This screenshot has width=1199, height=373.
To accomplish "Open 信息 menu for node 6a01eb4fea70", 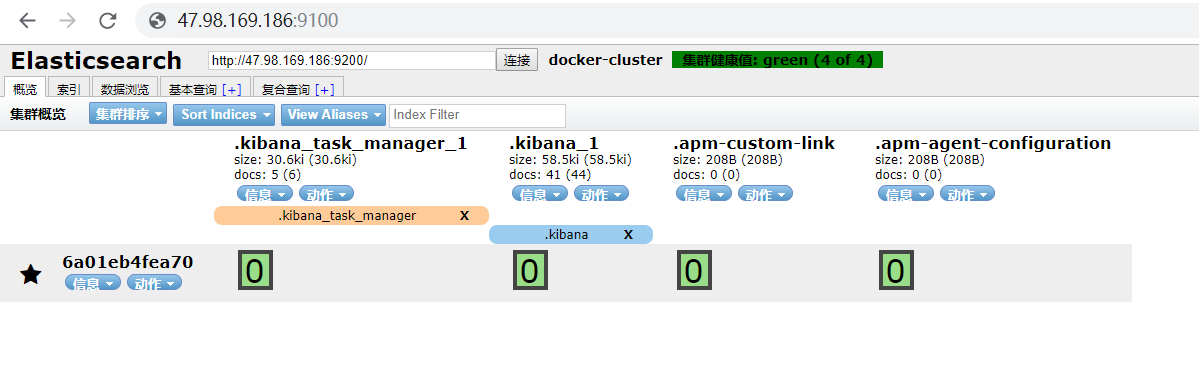I will click(x=93, y=283).
